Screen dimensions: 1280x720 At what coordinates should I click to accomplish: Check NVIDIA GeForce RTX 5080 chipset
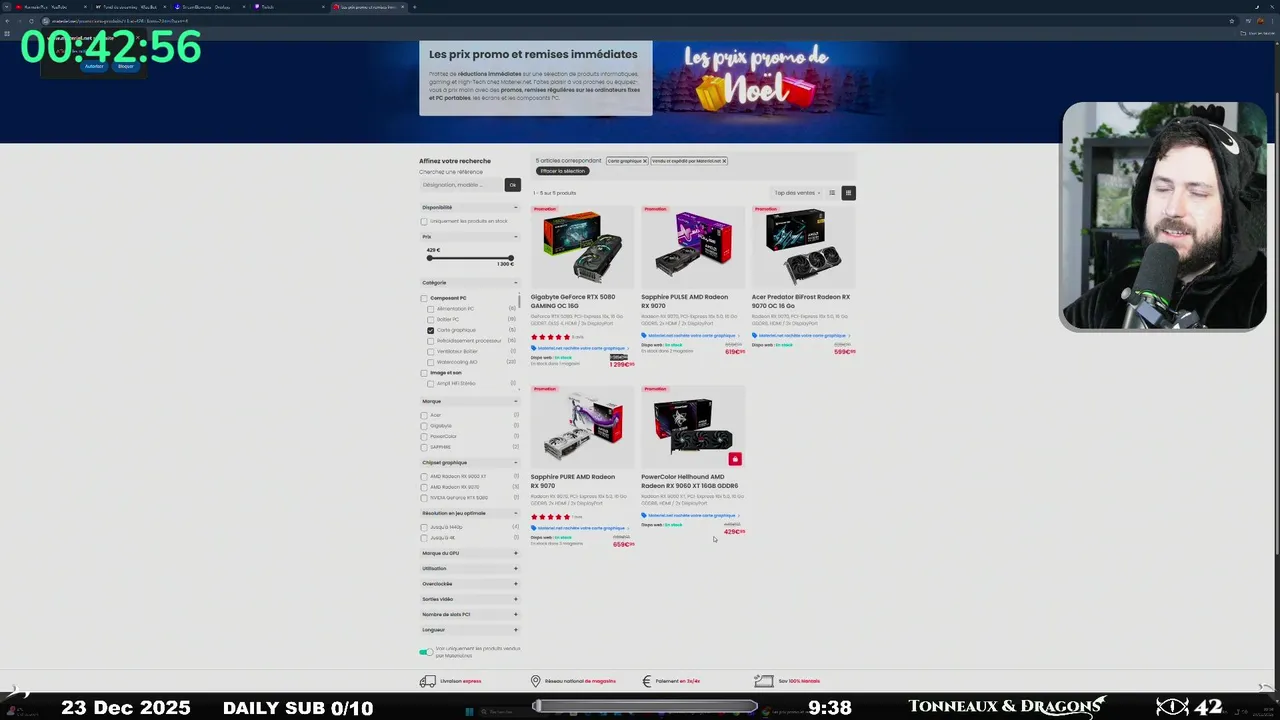coord(424,498)
